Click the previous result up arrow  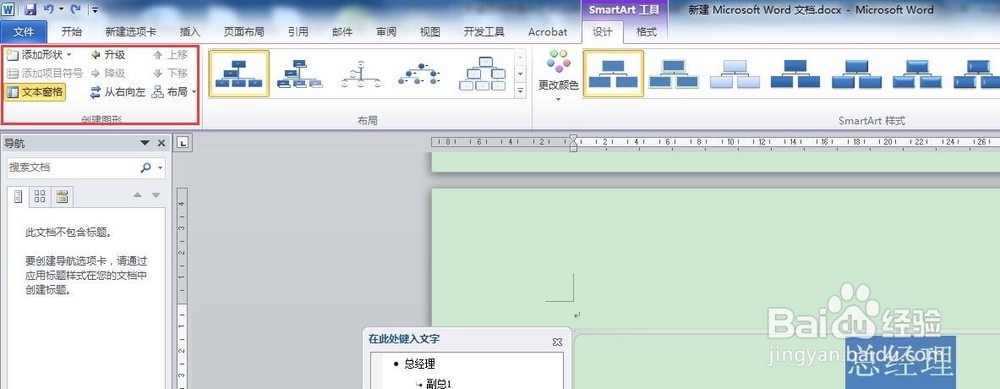pyautogui.click(x=137, y=195)
